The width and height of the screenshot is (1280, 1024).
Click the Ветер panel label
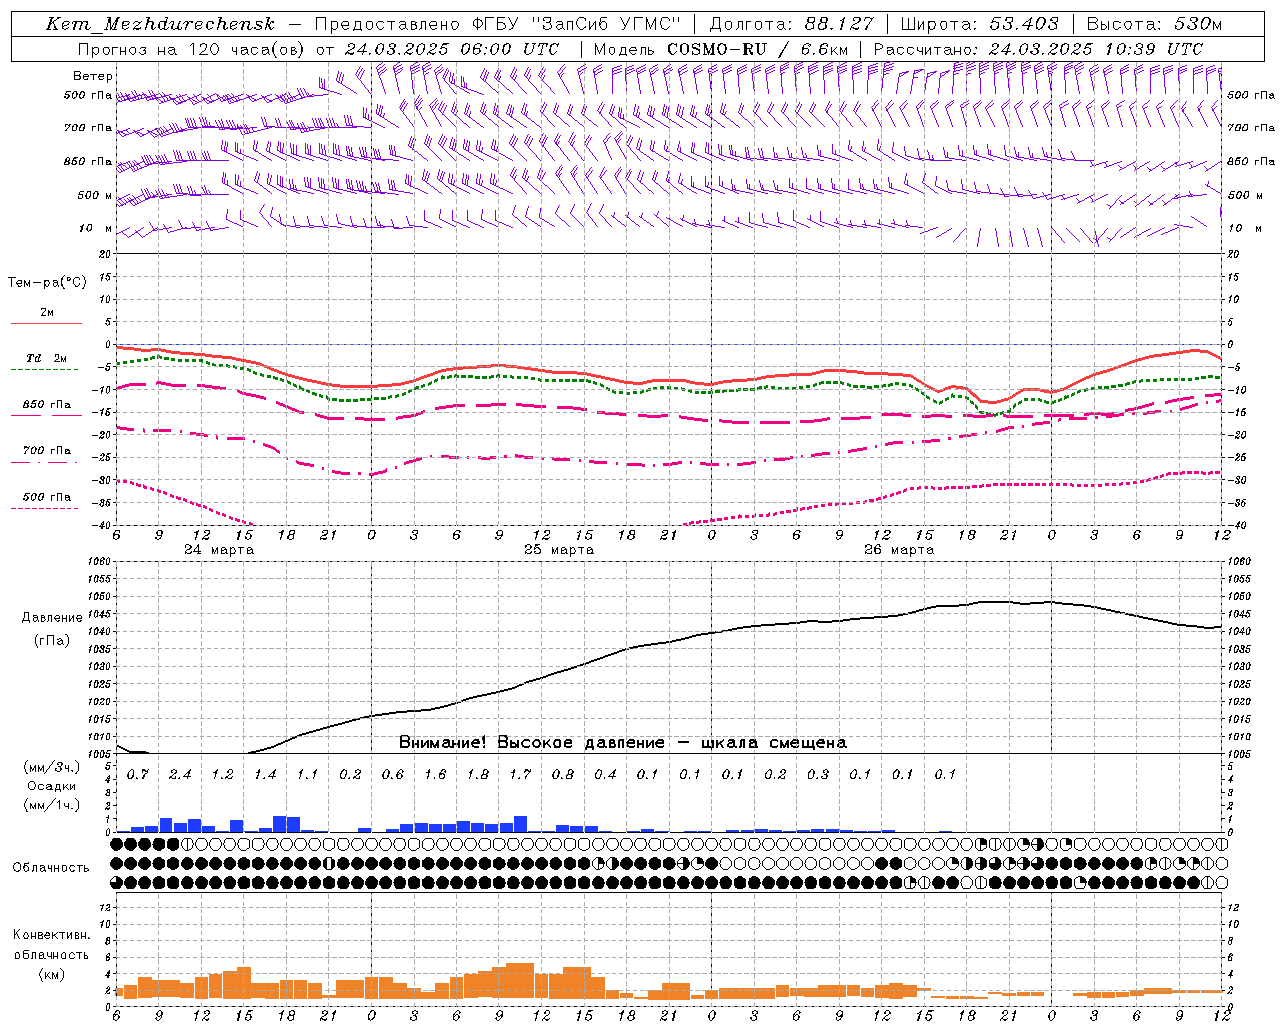[x=92, y=76]
